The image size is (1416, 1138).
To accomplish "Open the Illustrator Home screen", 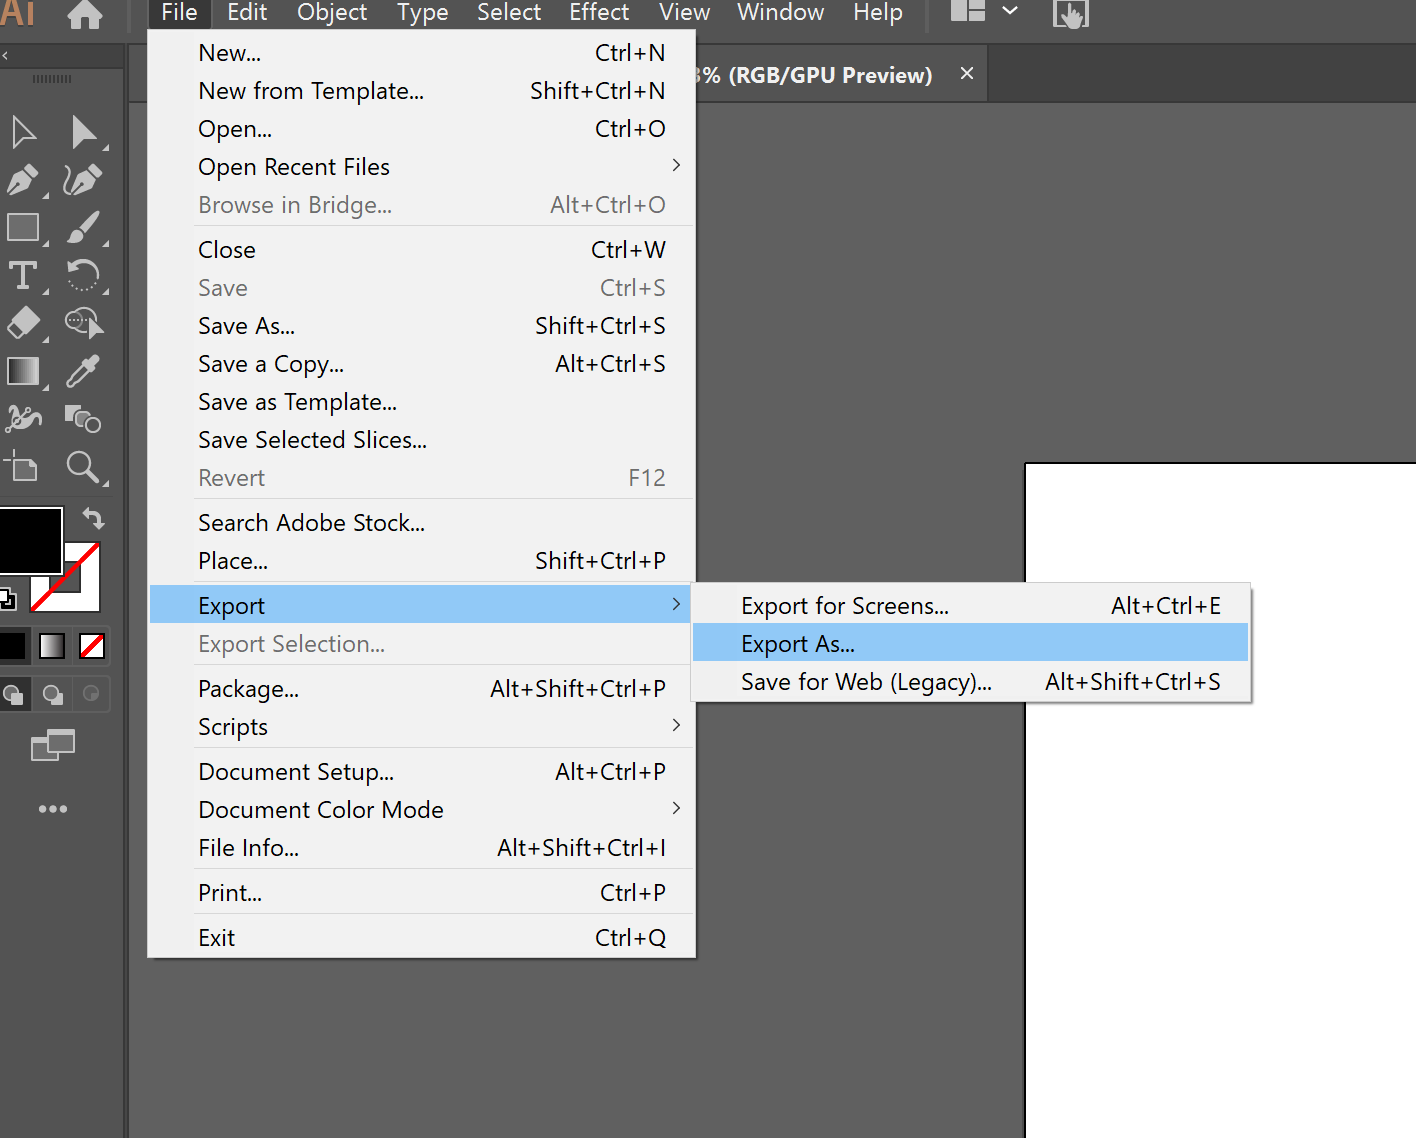I will 84,15.
